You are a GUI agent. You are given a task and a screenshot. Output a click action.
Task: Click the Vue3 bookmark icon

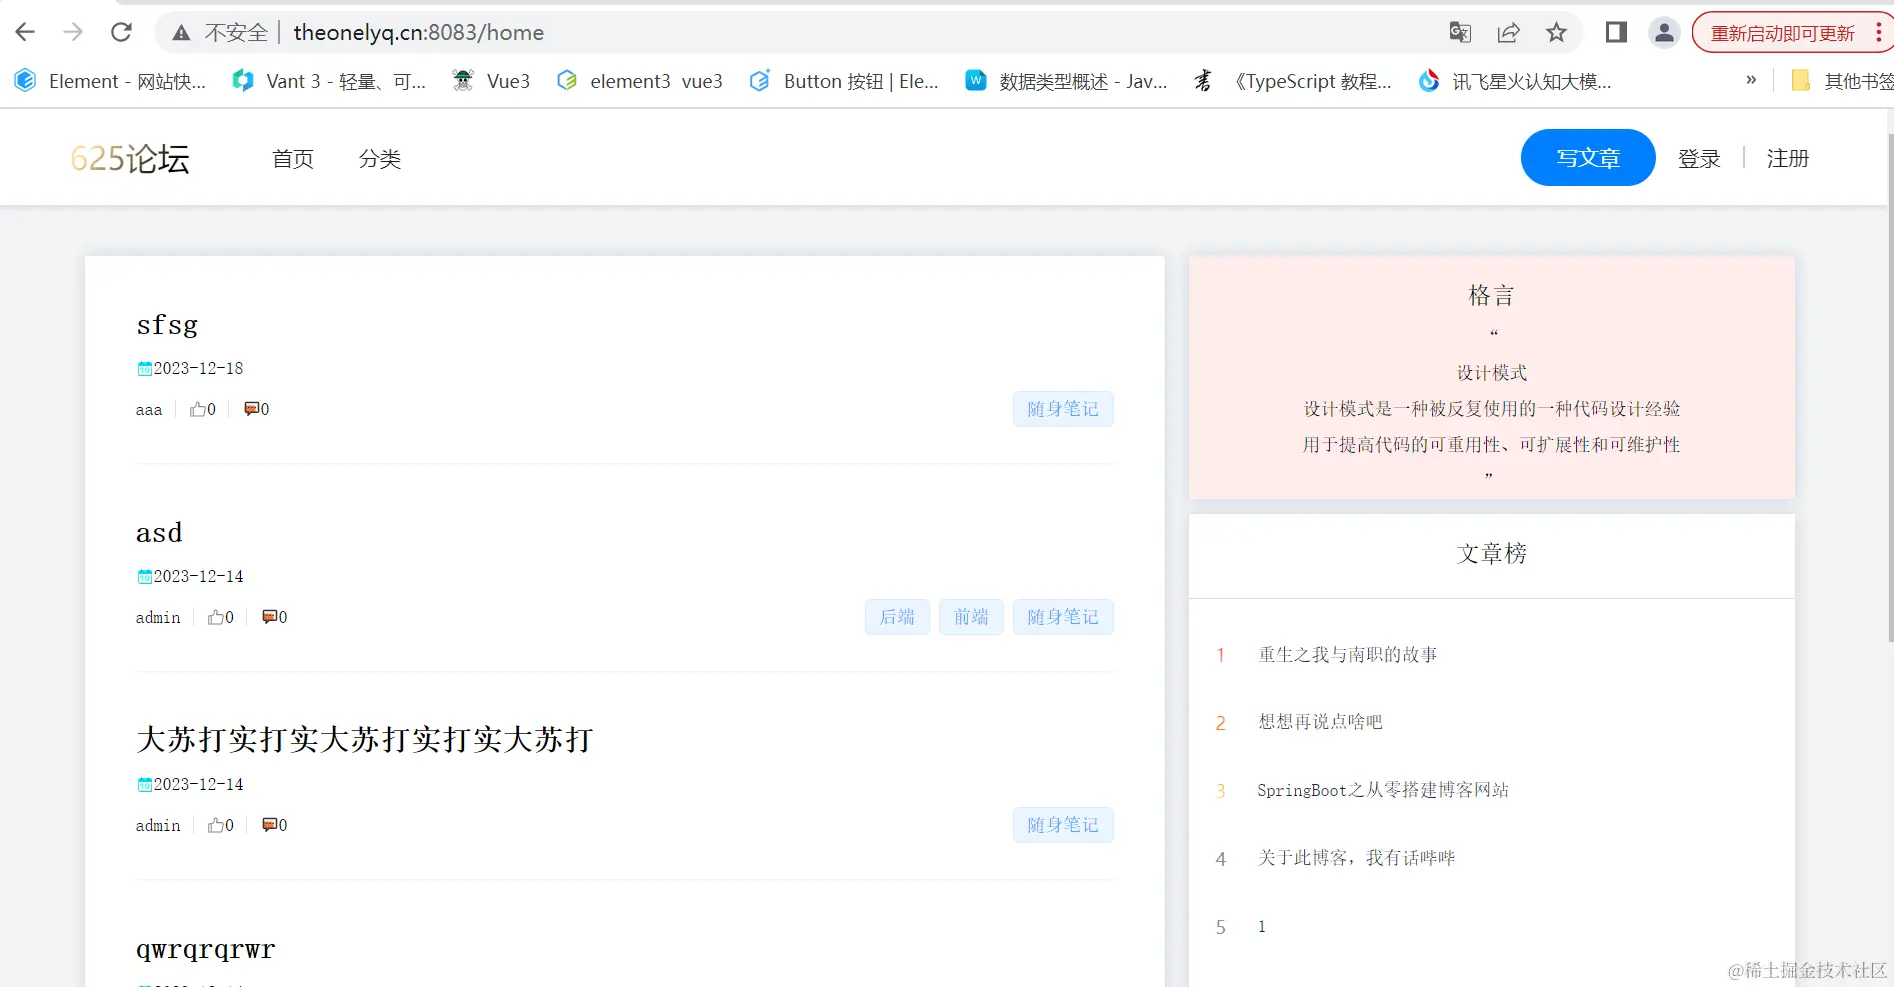pyautogui.click(x=463, y=81)
